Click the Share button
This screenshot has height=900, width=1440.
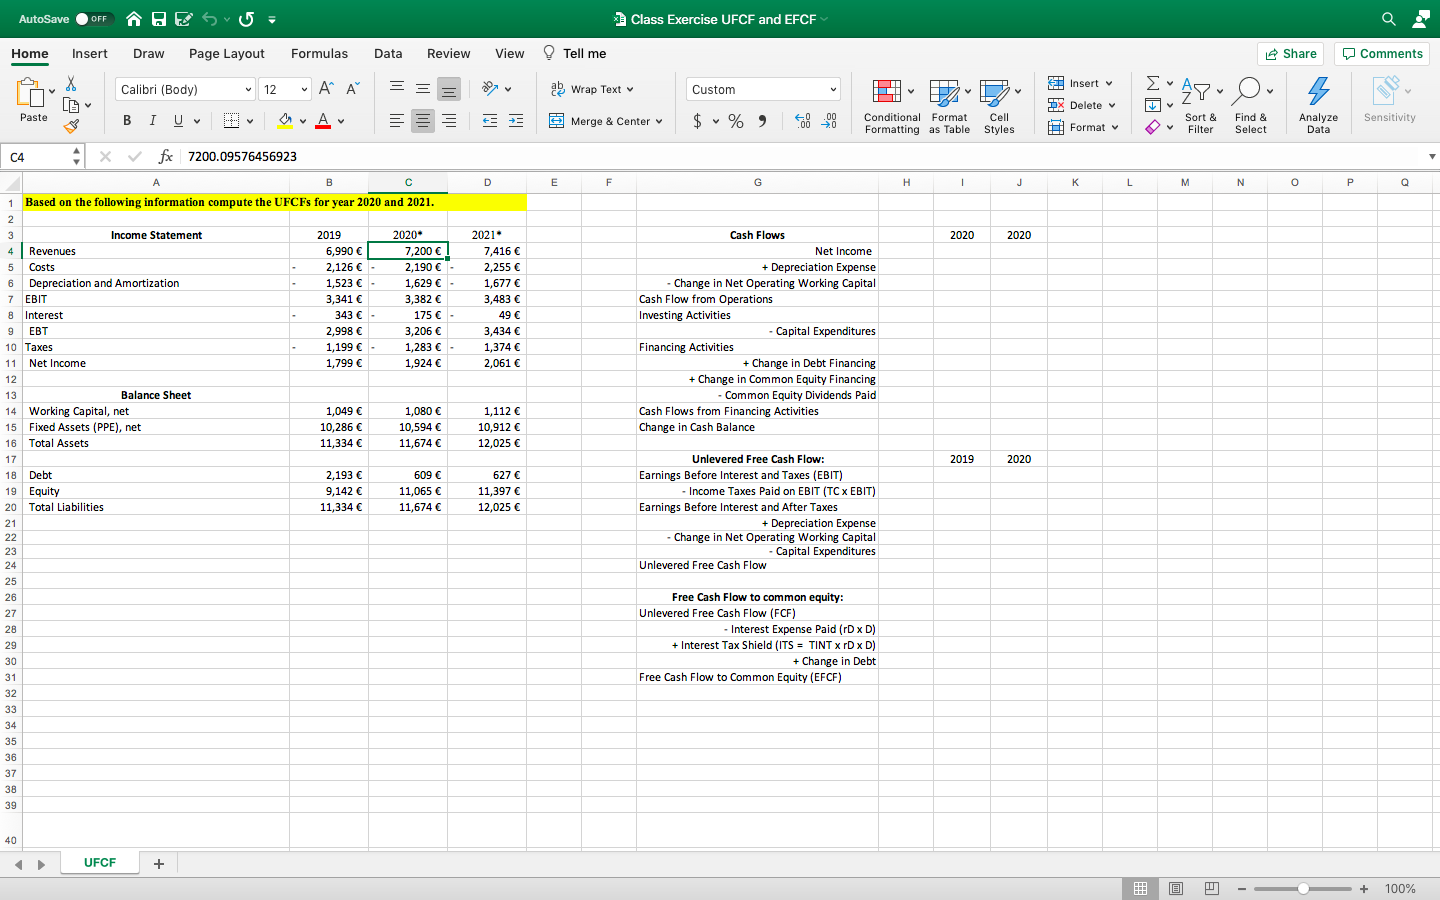1290,54
